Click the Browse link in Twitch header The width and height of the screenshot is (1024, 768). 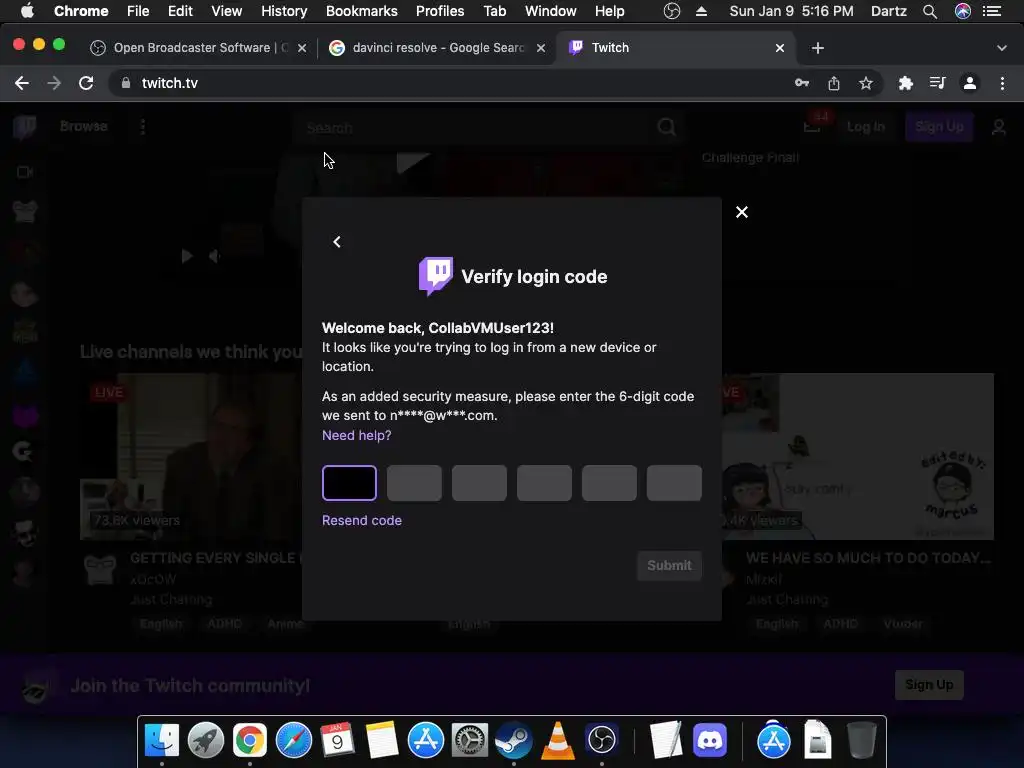(x=84, y=126)
